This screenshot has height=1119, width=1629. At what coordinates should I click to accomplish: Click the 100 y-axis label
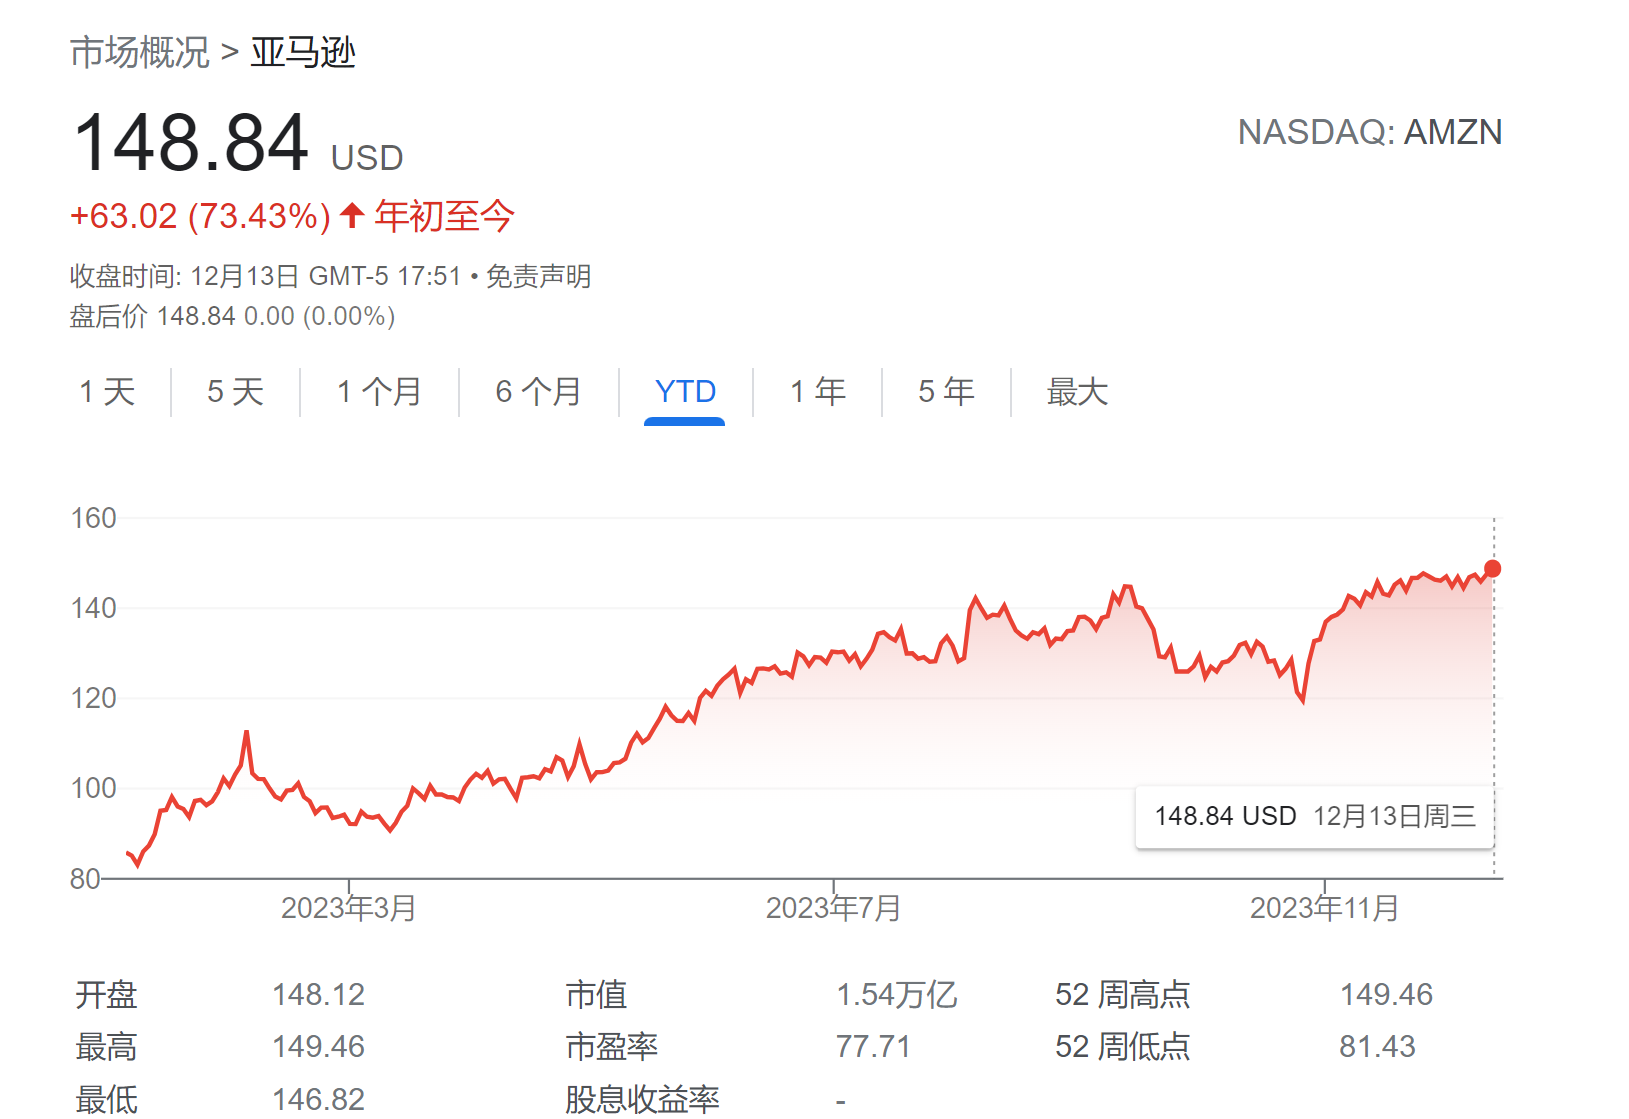click(93, 788)
